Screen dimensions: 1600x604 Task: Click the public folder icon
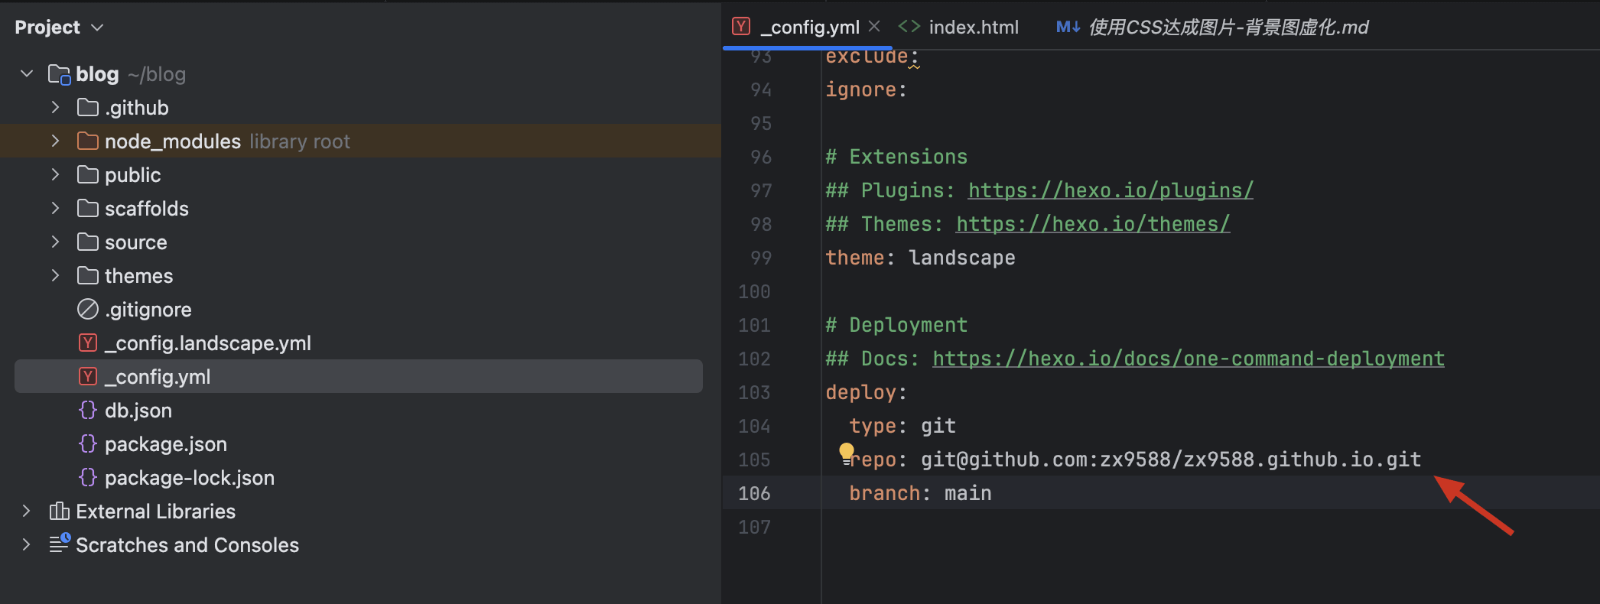coord(88,175)
